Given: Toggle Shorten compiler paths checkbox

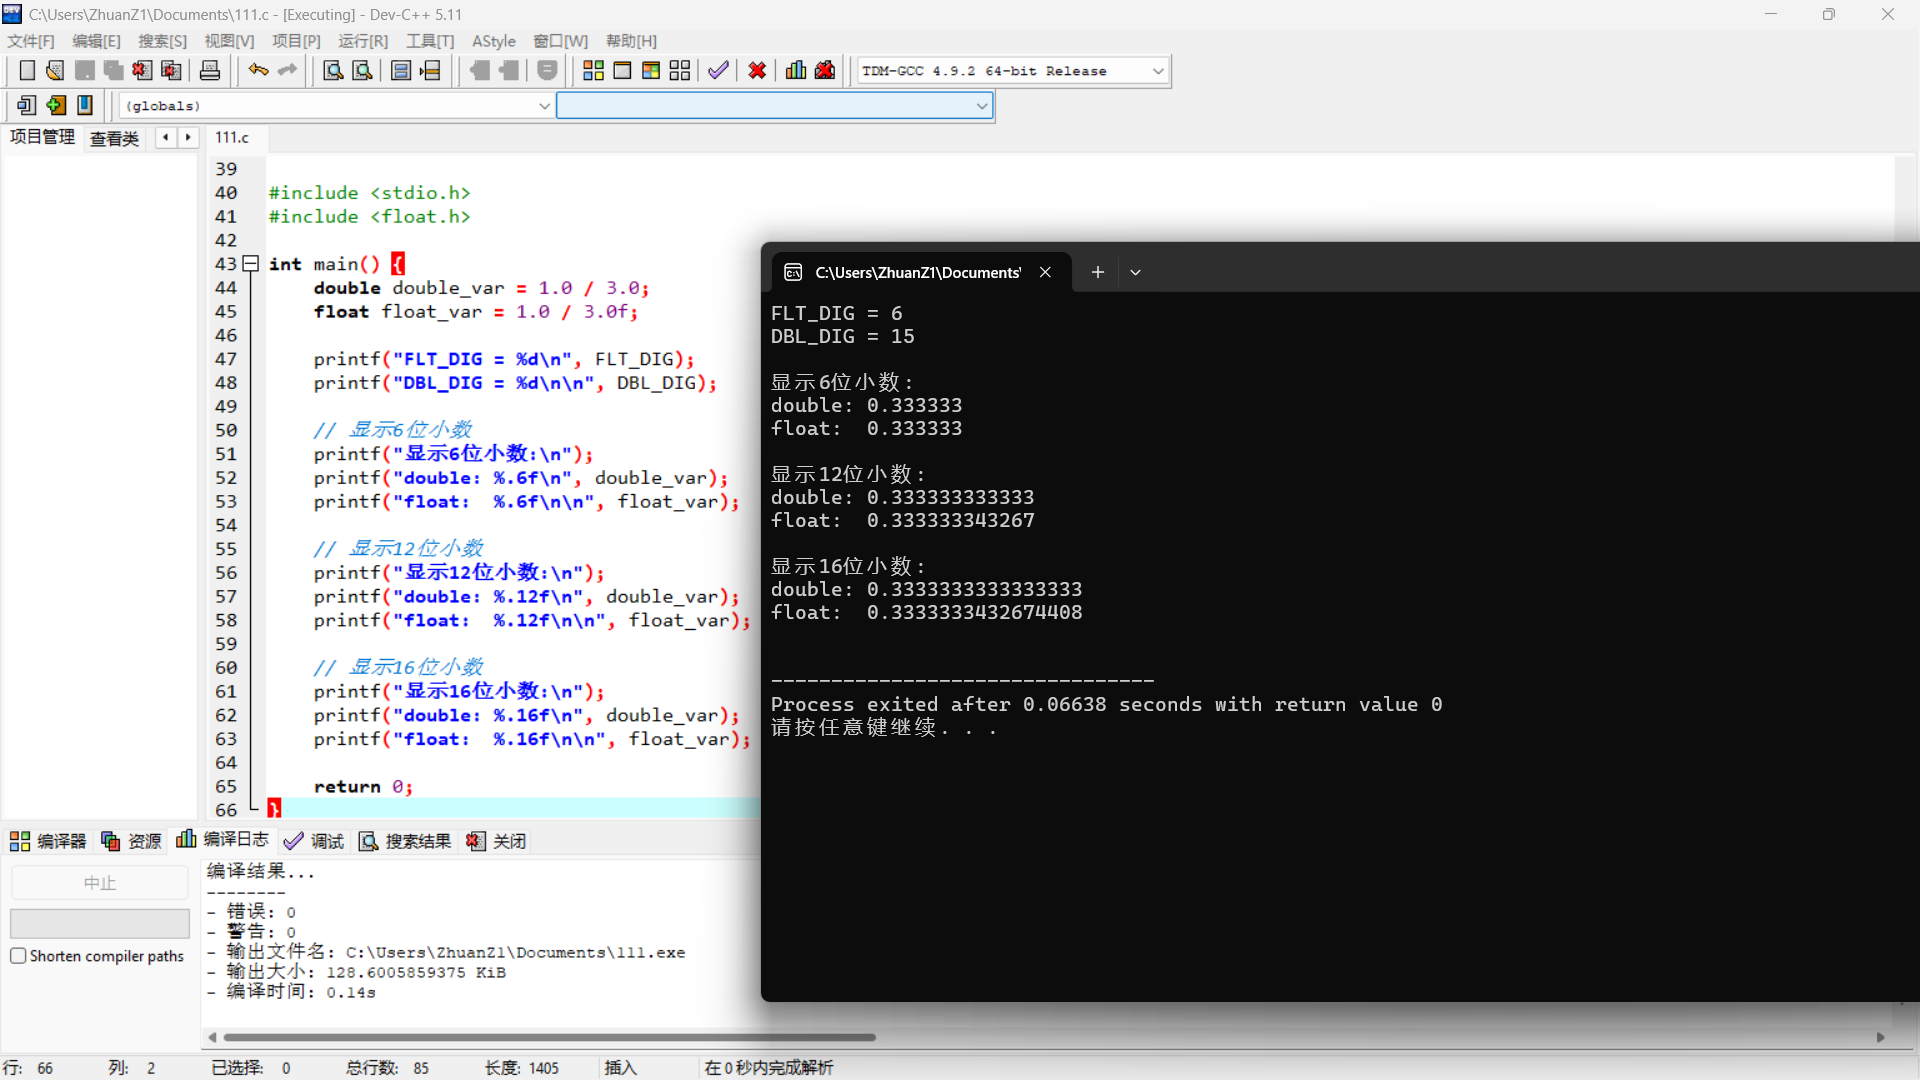Looking at the screenshot, I should click(x=18, y=956).
